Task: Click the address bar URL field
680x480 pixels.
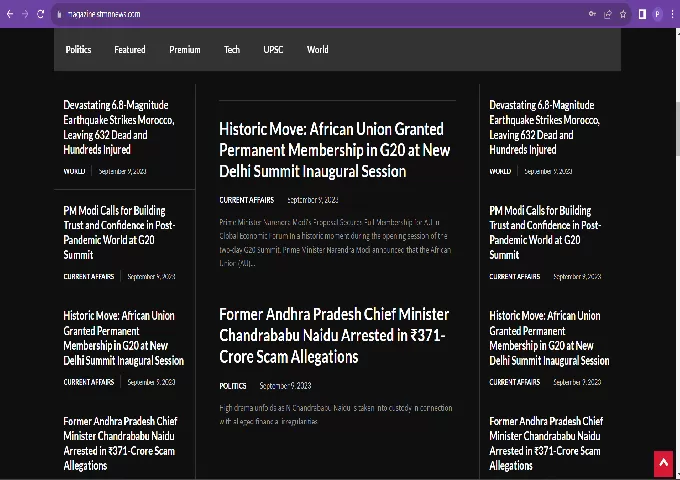Action: [300, 14]
